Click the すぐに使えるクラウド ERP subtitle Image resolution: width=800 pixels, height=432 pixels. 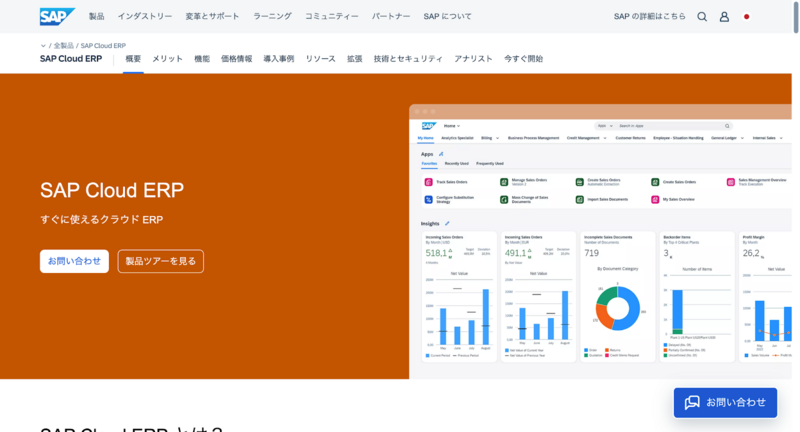pyautogui.click(x=102, y=220)
